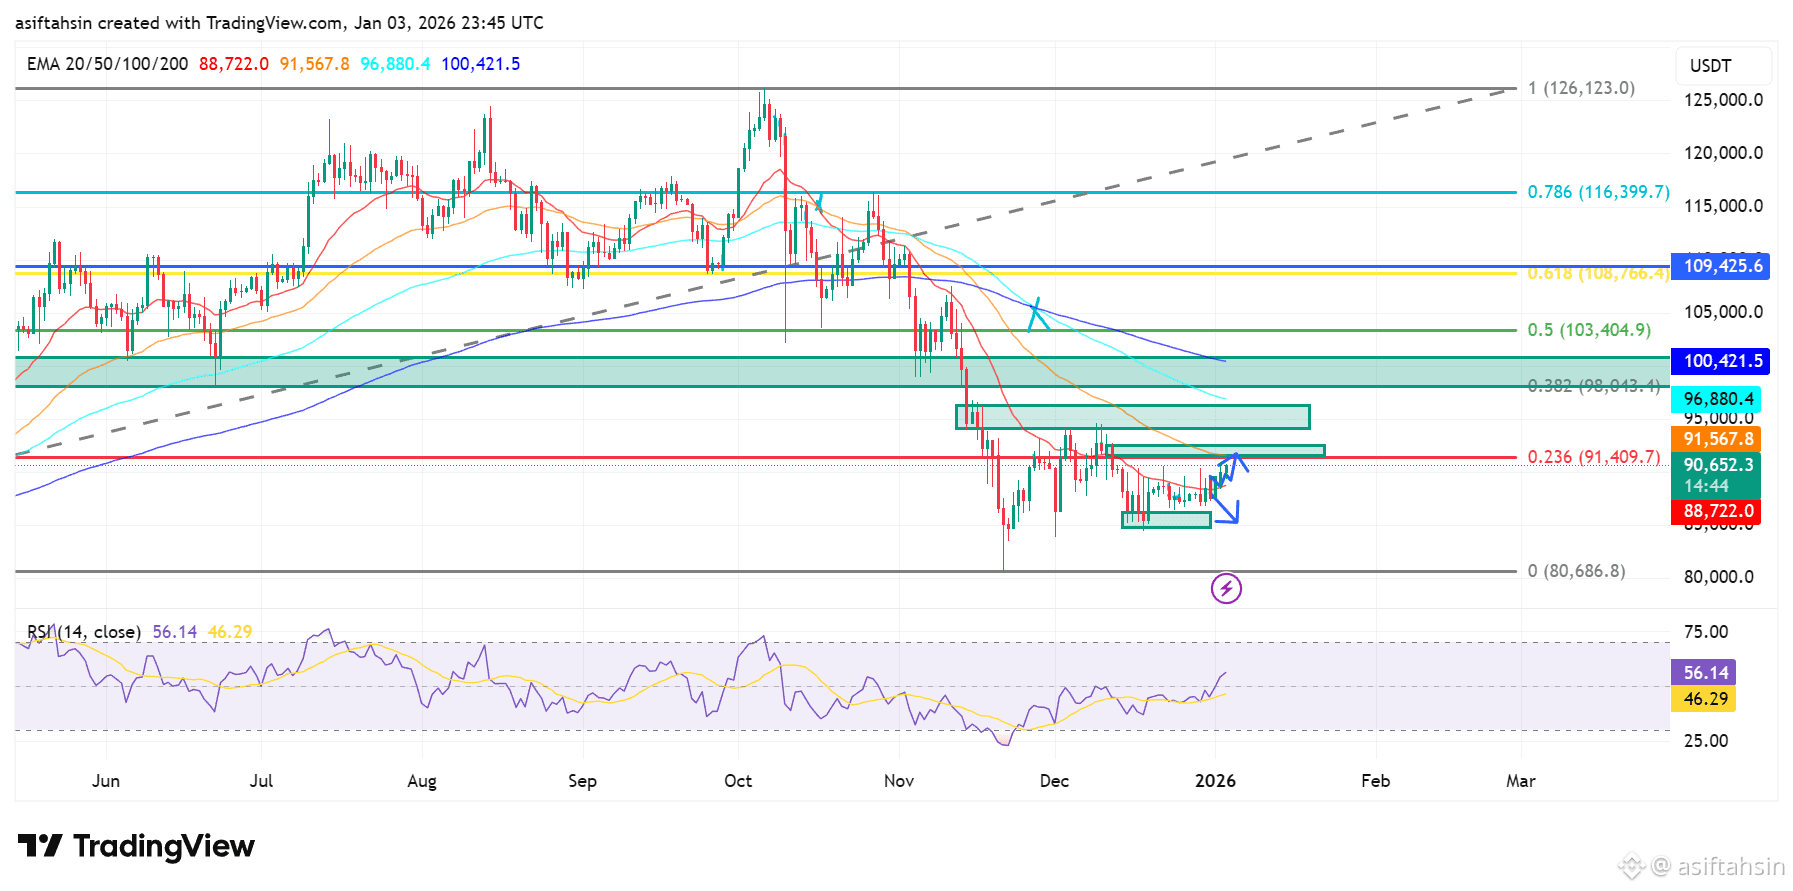Click the TradingView logo at bottom left
This screenshot has width=1793, height=891.
(x=136, y=846)
